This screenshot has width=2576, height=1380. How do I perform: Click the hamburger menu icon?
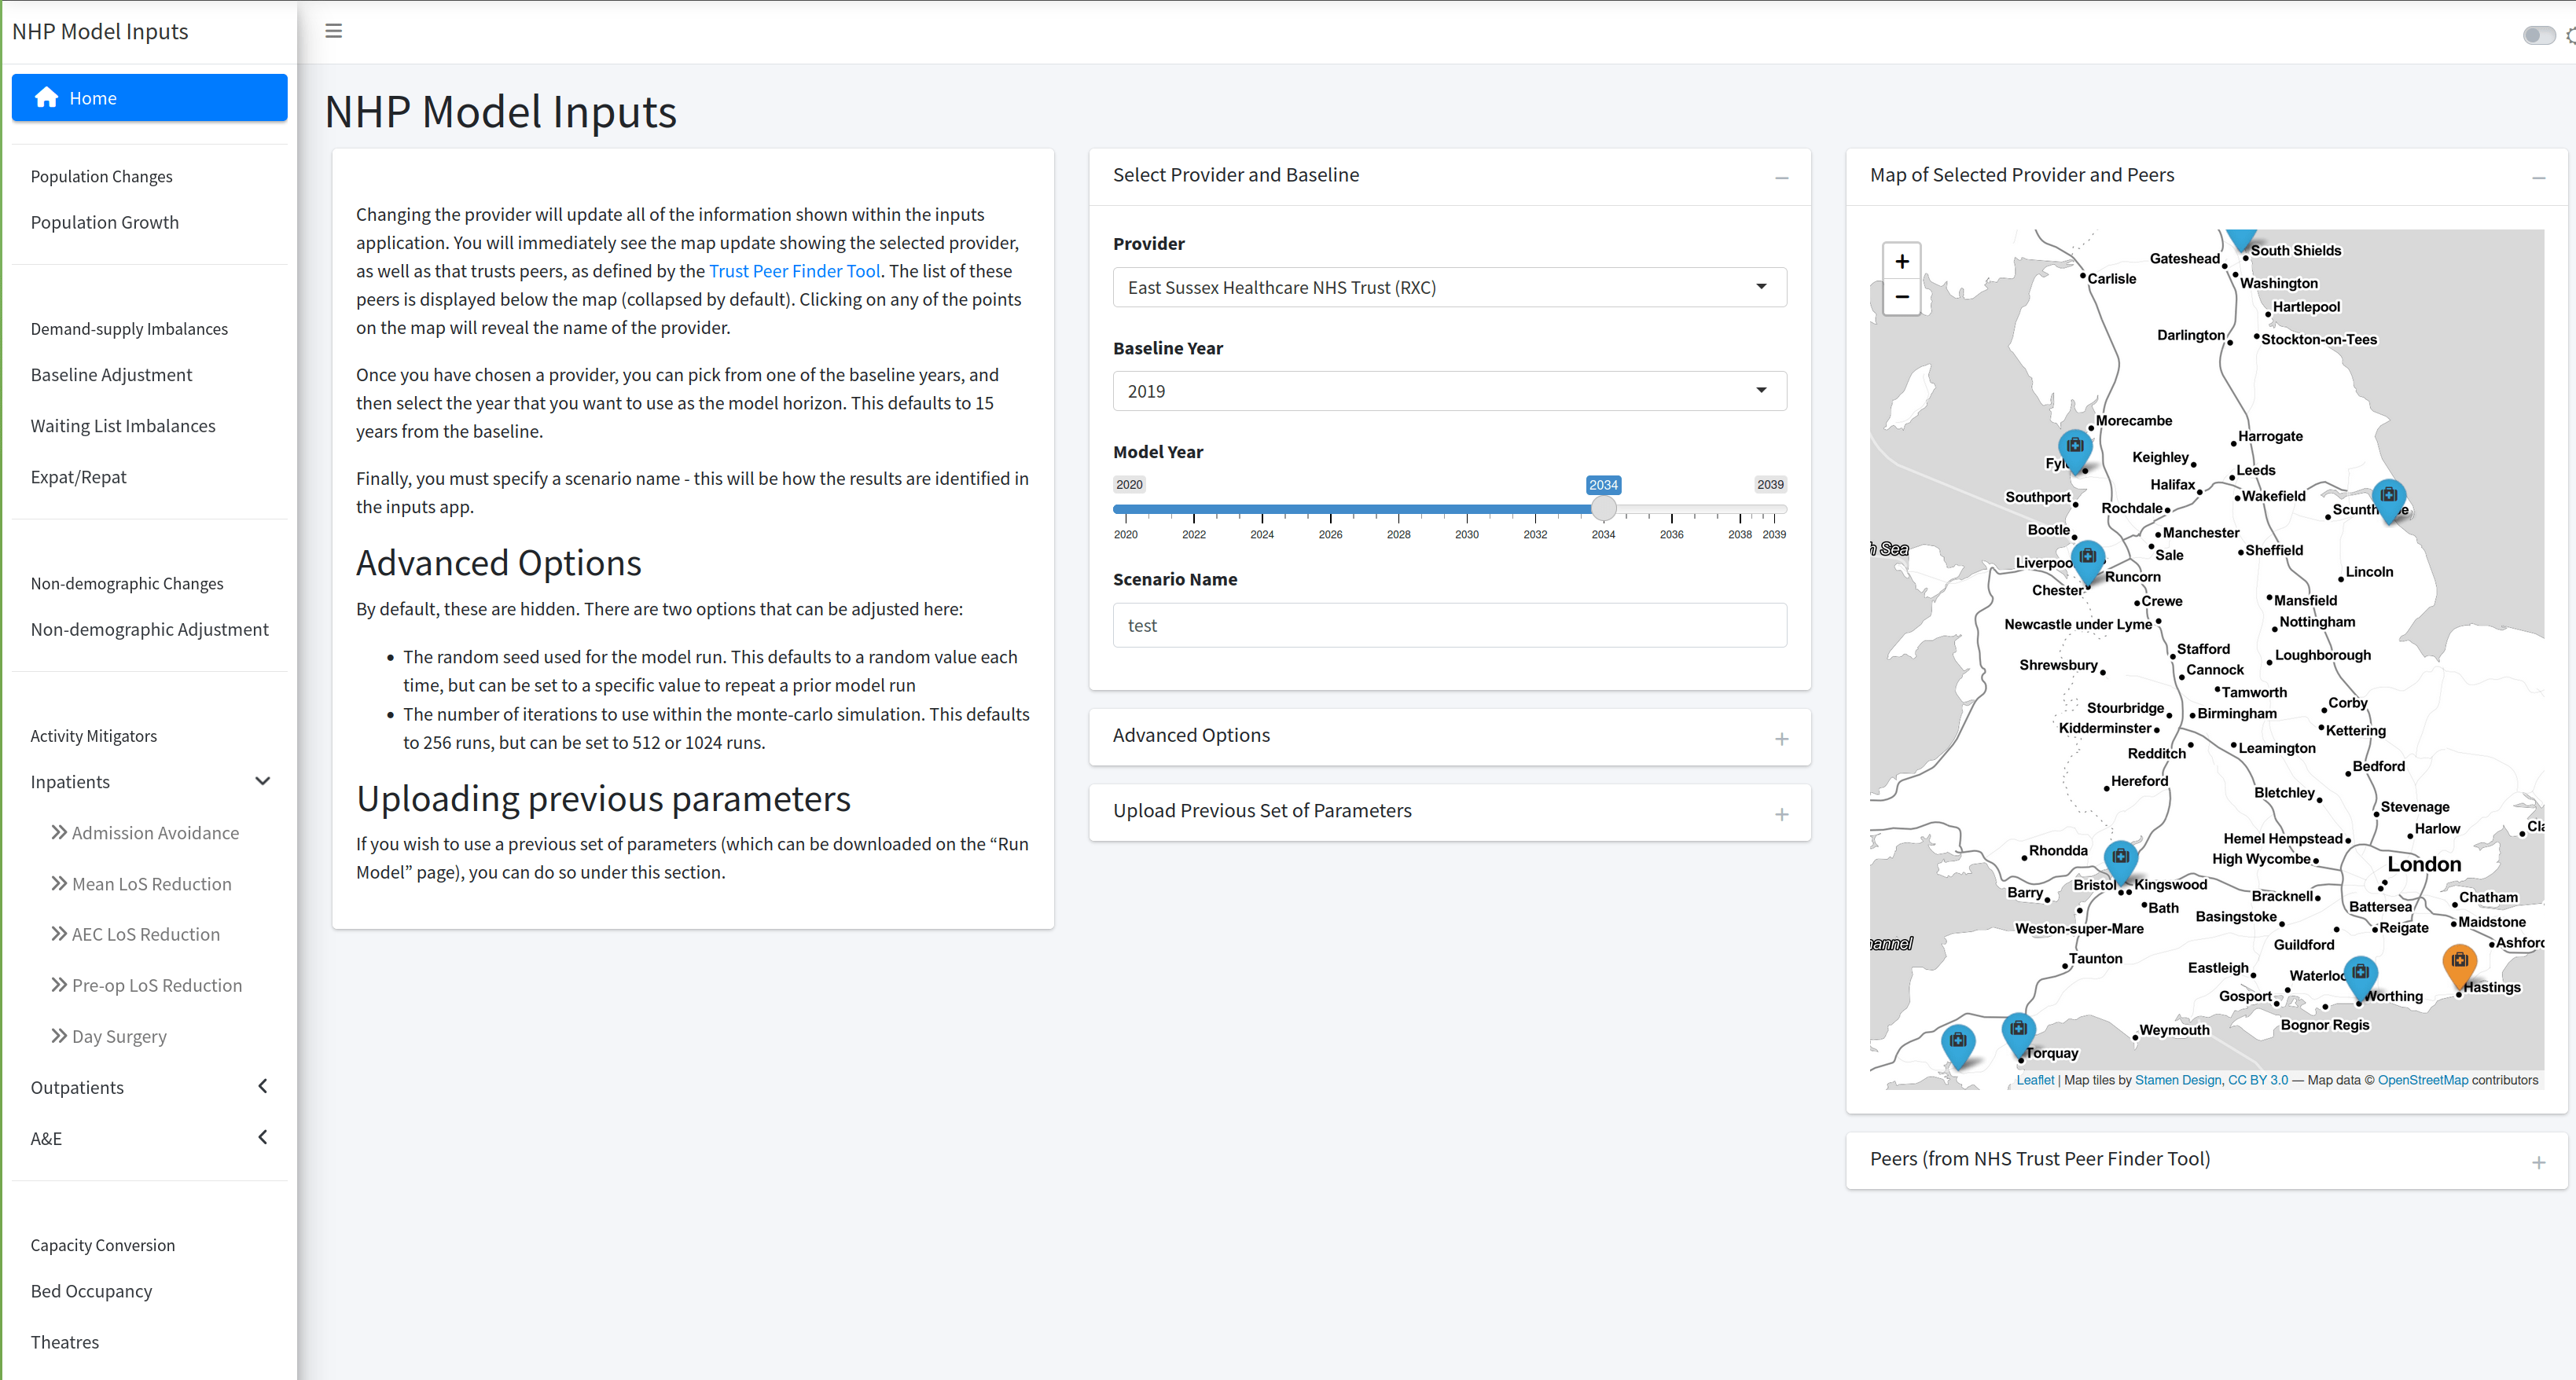[x=334, y=31]
